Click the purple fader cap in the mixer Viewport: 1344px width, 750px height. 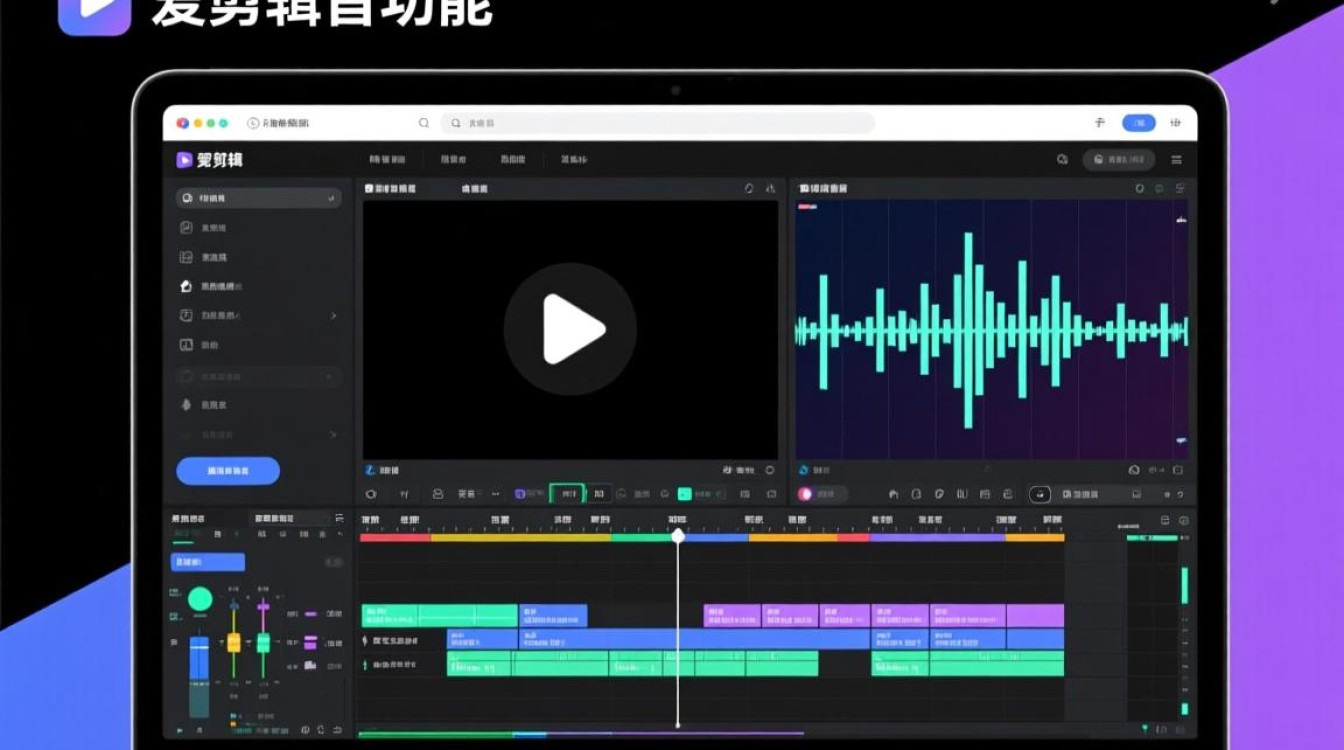click(263, 606)
